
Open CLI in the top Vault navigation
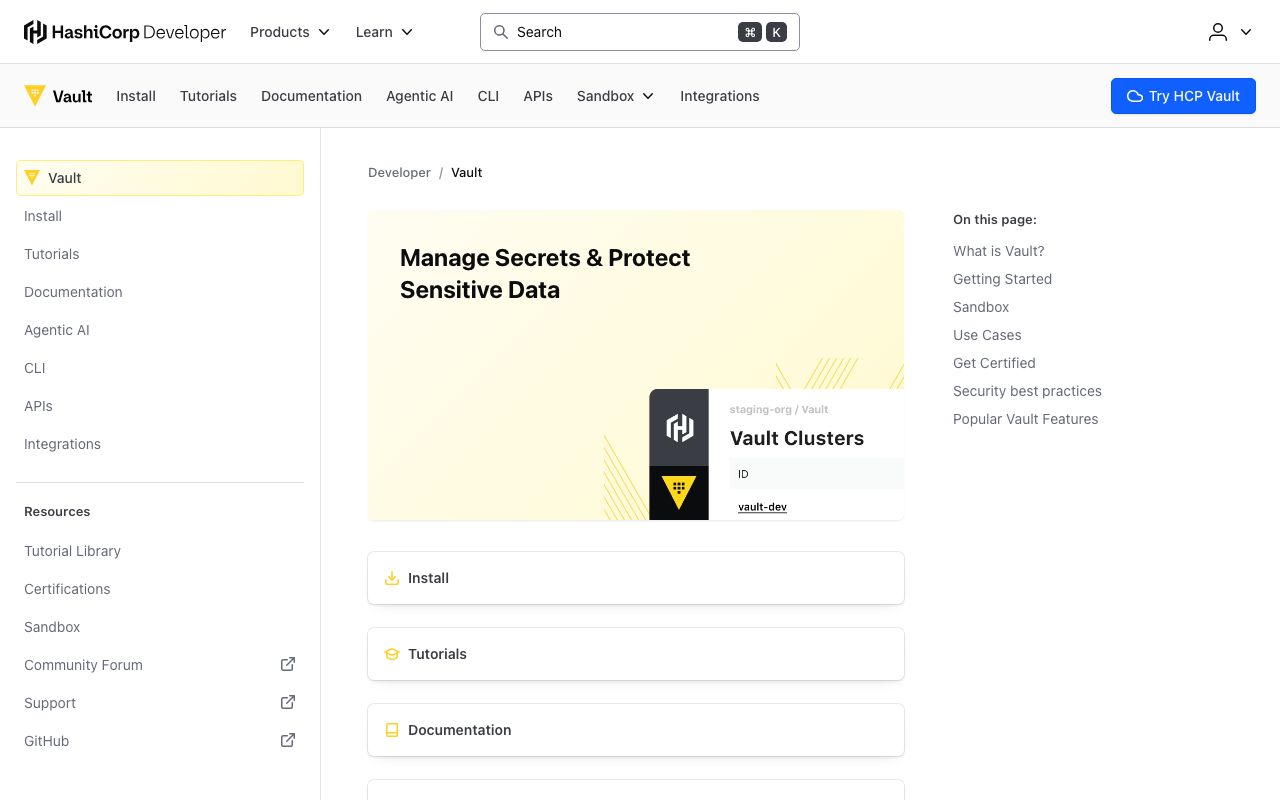(488, 96)
